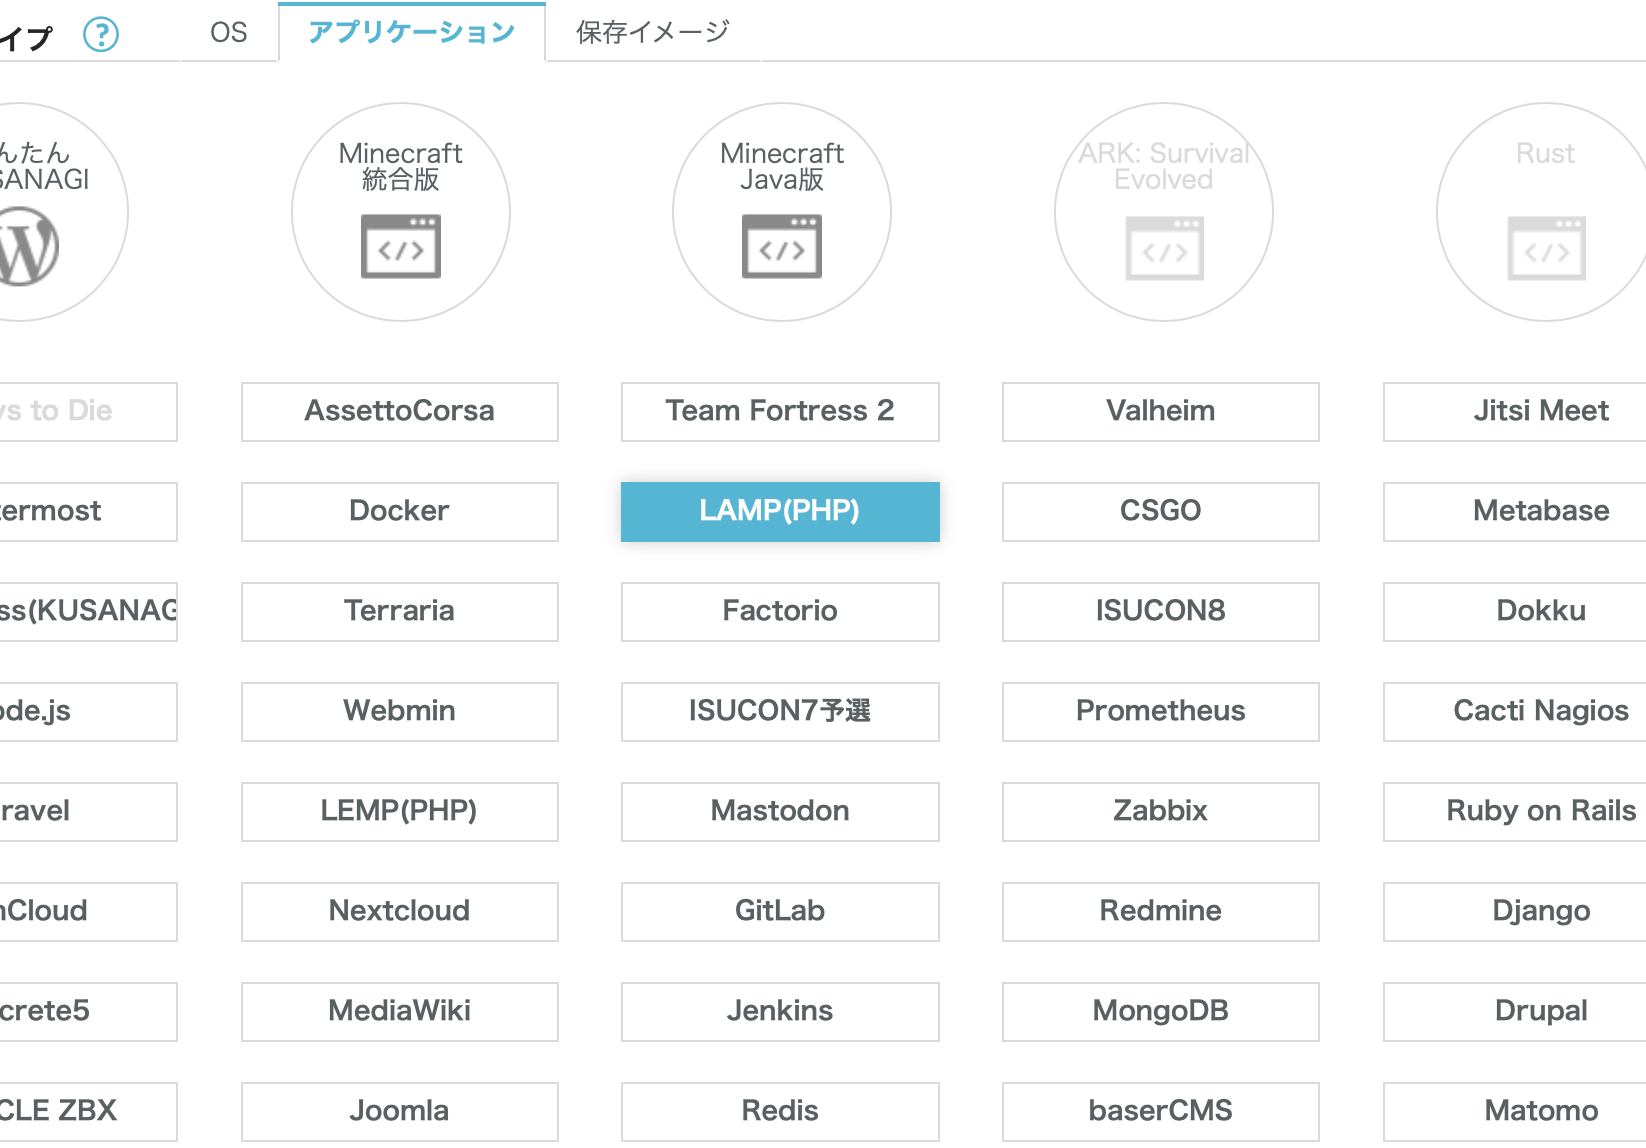
Task: Select Team Fortress 2 application
Action: point(780,411)
